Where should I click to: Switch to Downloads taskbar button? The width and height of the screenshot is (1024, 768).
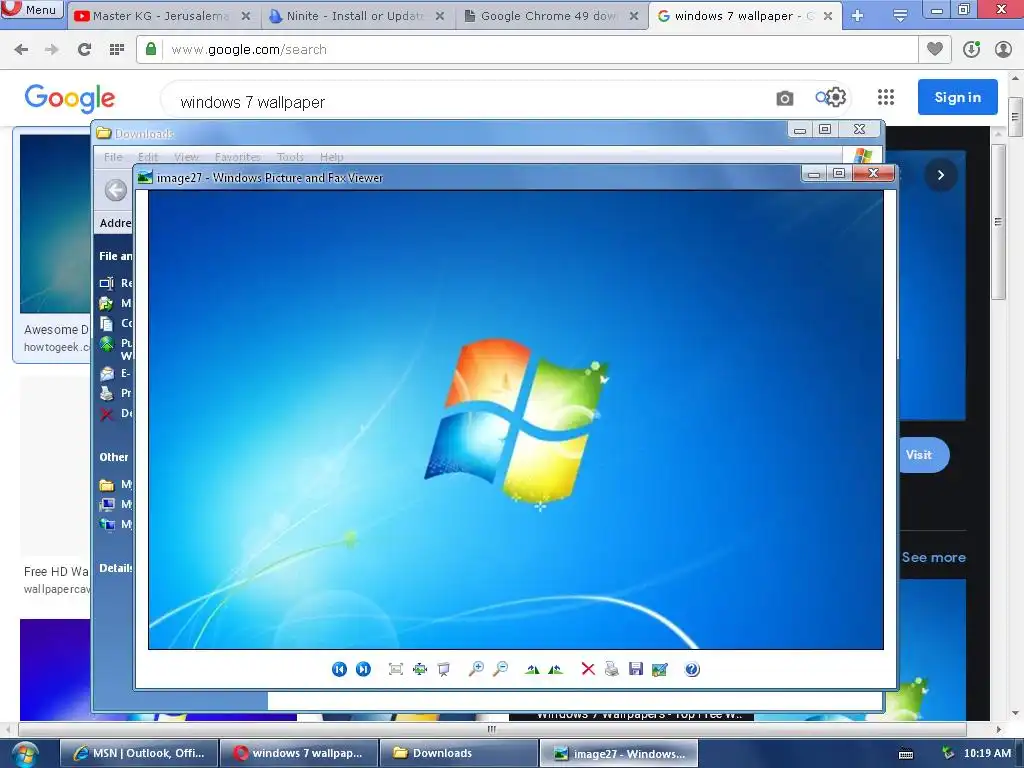tap(458, 753)
